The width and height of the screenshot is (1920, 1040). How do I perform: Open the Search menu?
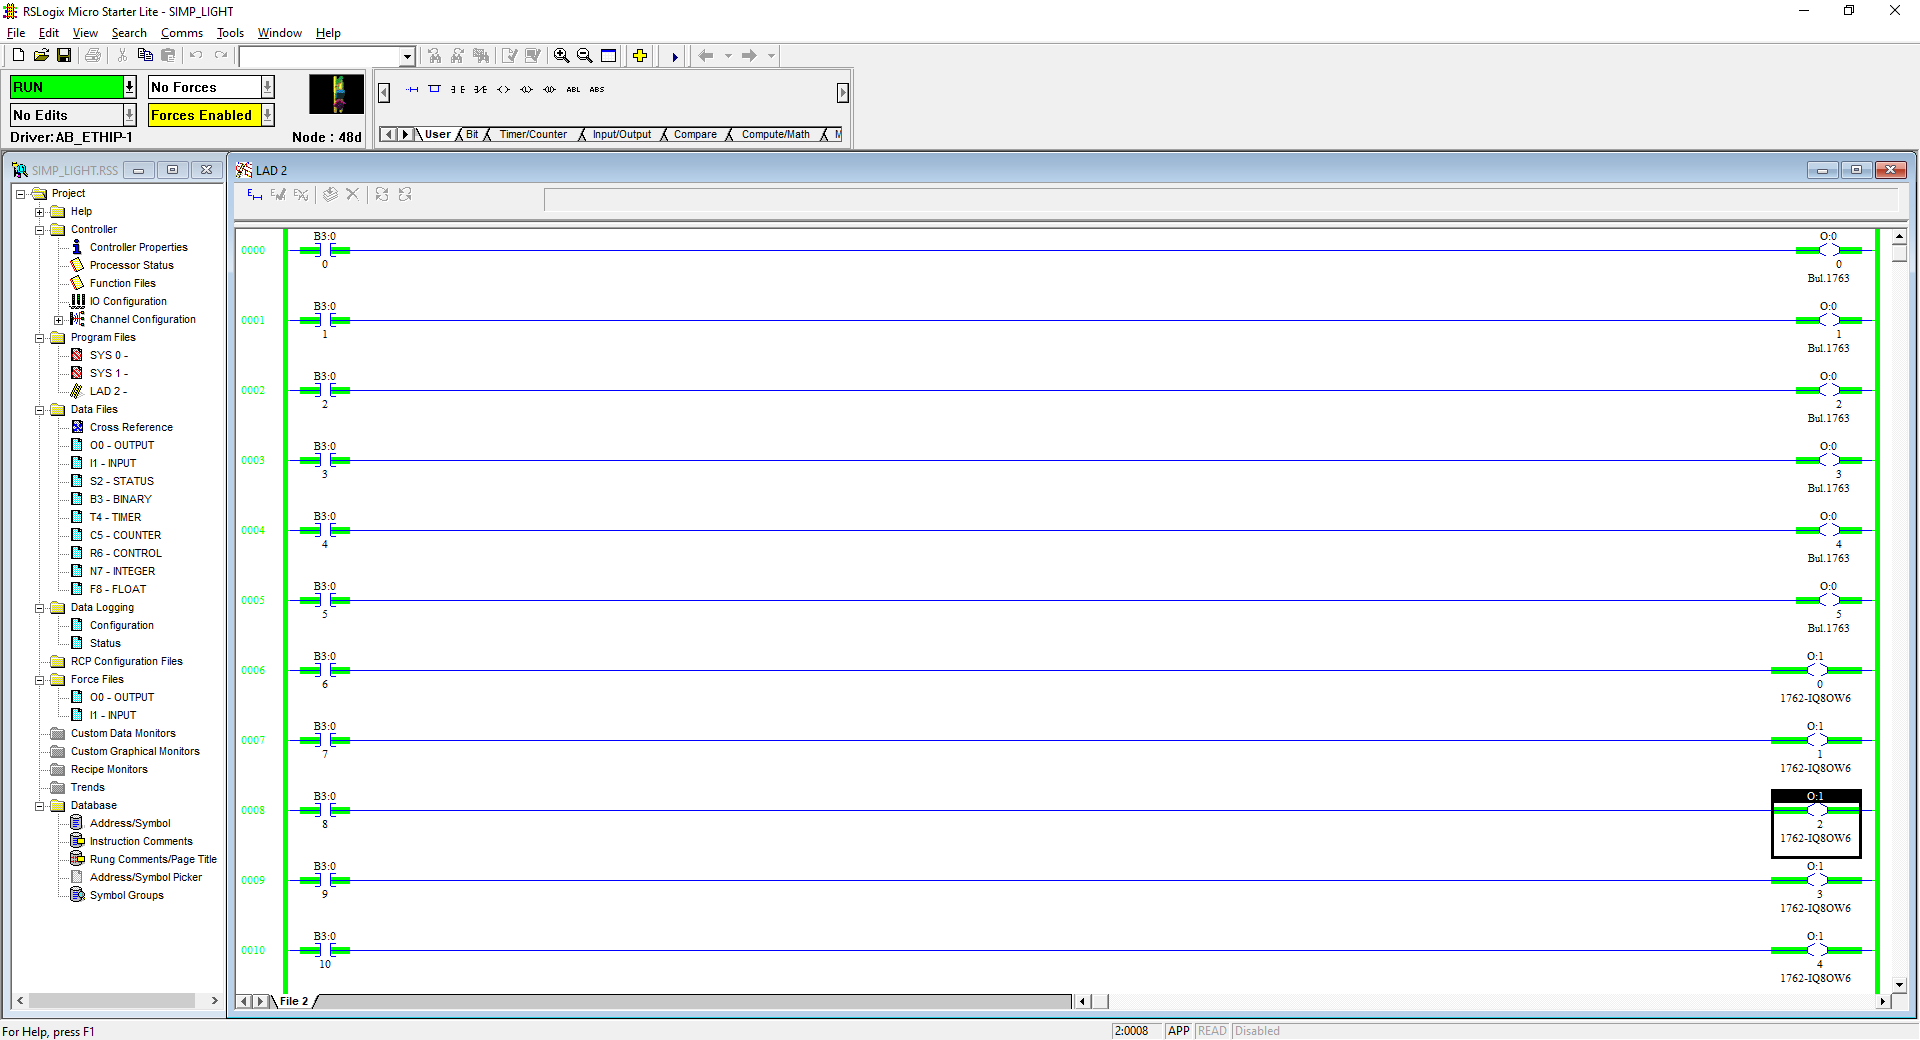pos(129,33)
